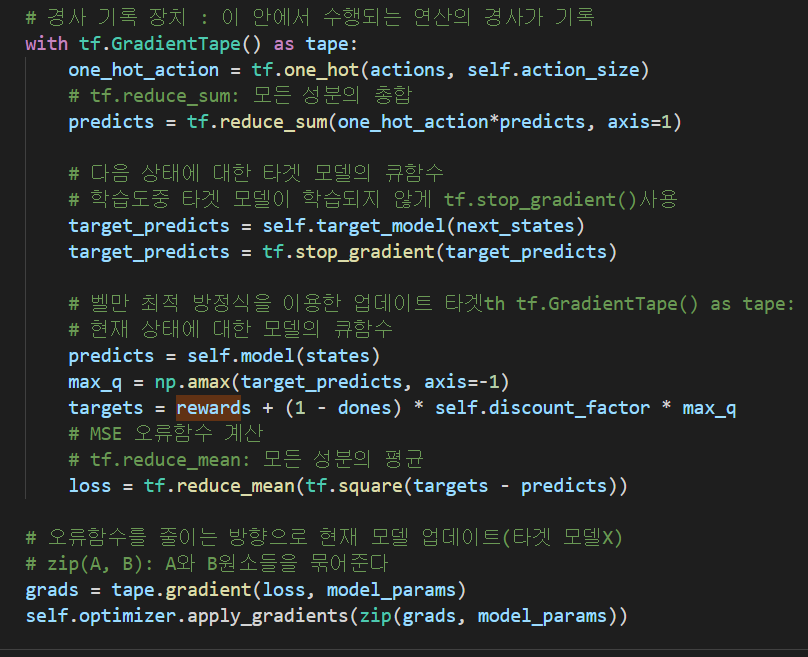Click max_q variable on the np.amax line
The width and height of the screenshot is (808, 657).
tap(95, 382)
